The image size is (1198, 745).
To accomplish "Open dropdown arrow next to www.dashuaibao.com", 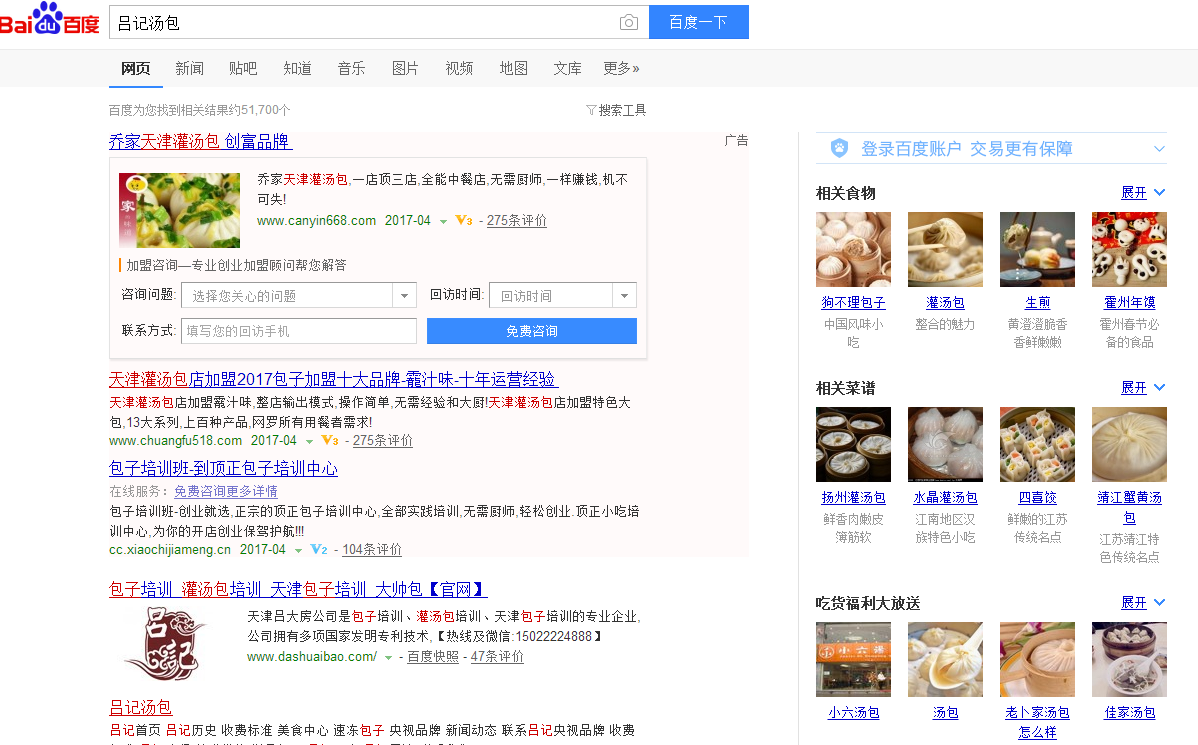I will [x=388, y=658].
